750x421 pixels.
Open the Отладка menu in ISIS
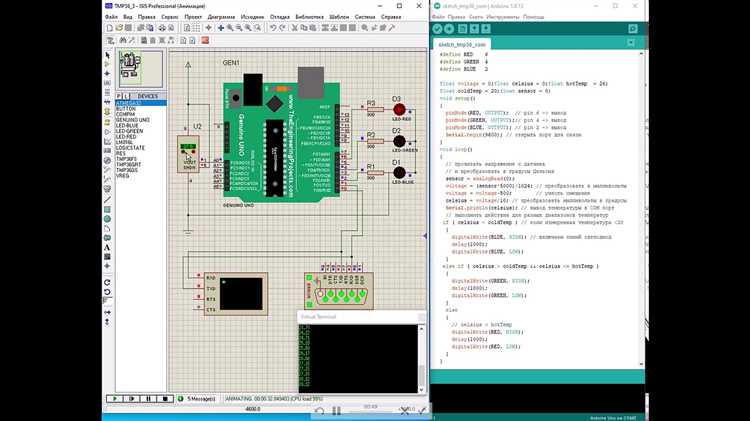coord(280,17)
